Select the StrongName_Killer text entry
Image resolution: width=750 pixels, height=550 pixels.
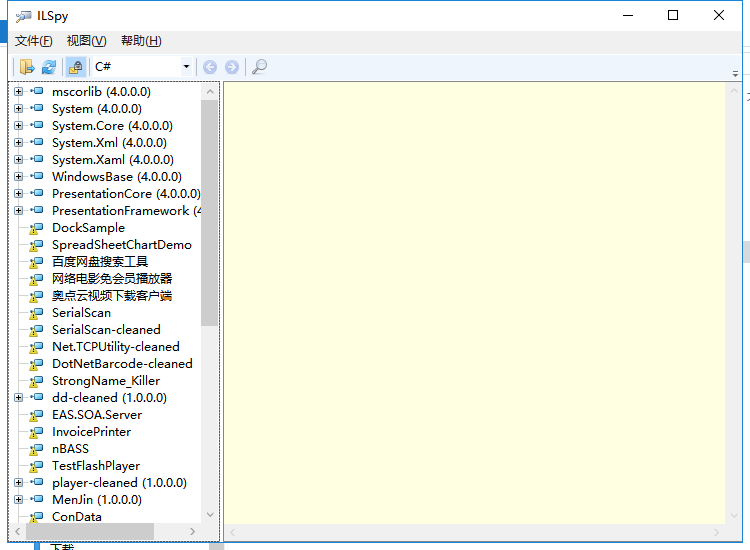(x=106, y=381)
